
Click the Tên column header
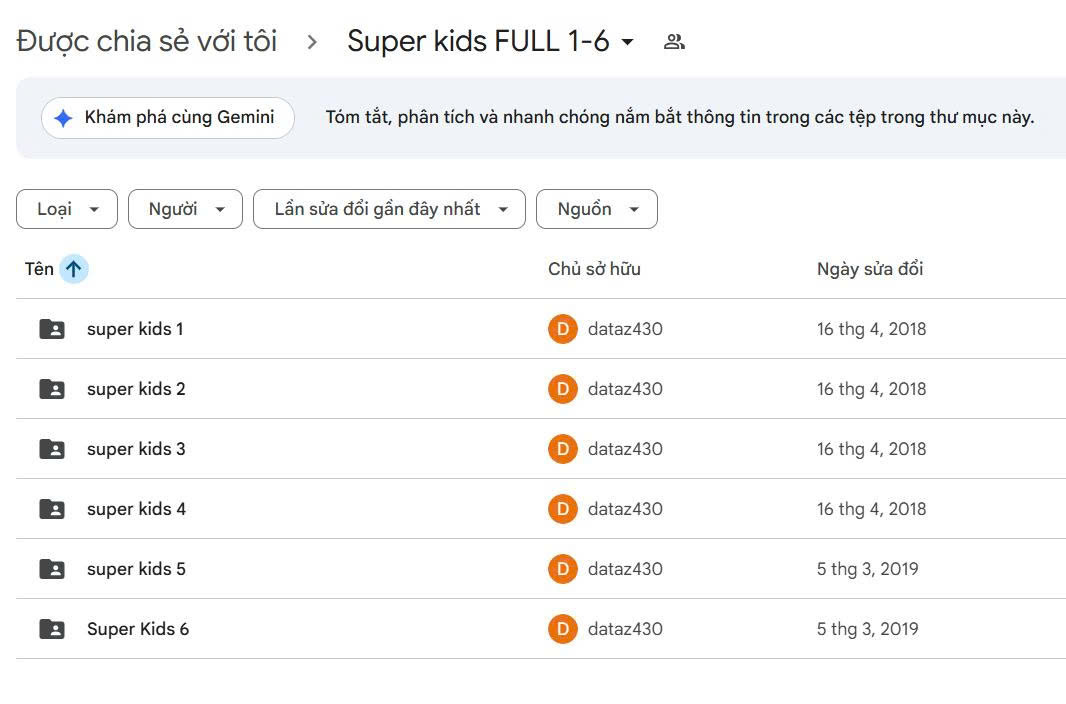39,269
